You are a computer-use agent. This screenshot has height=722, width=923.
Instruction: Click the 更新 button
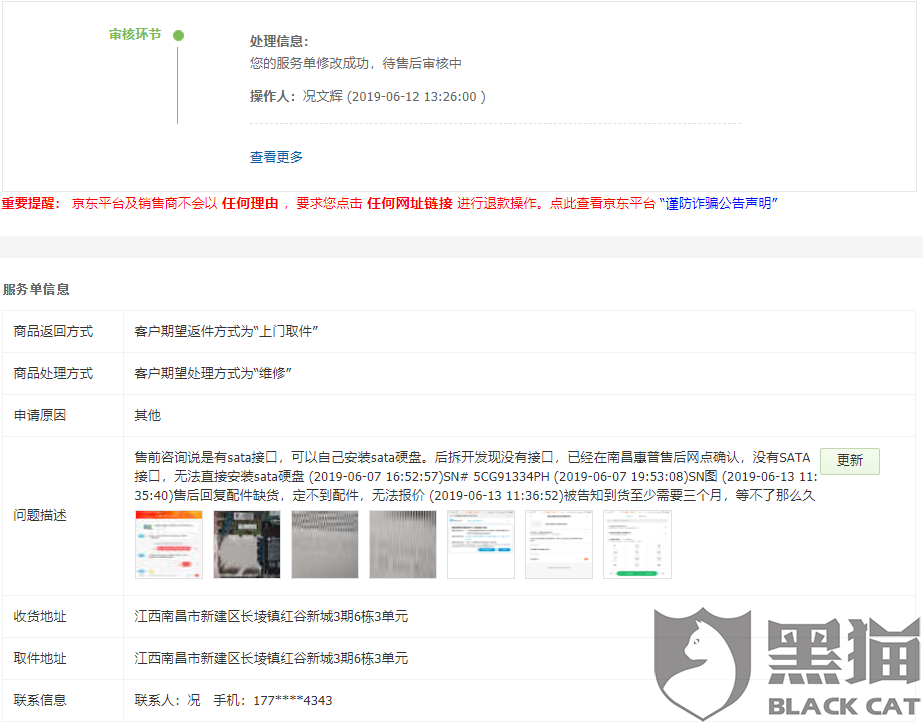click(x=849, y=461)
